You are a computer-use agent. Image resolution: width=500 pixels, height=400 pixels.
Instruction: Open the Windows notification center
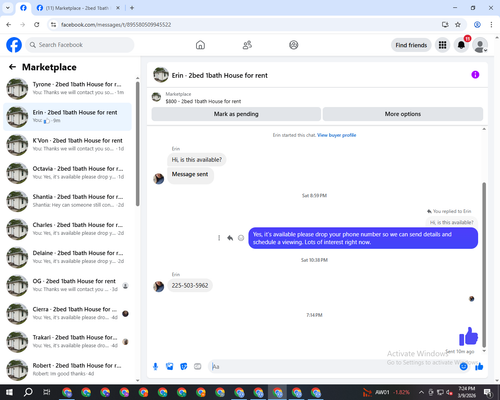click(488, 392)
